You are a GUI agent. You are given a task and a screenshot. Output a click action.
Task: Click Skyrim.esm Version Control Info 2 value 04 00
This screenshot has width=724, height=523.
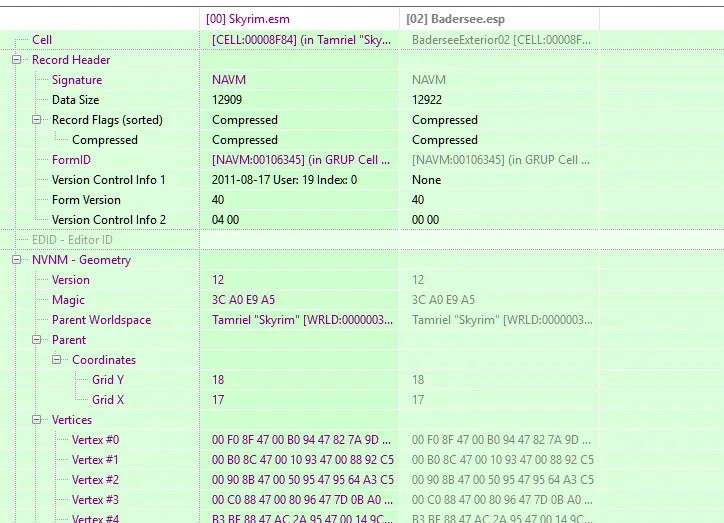click(x=225, y=220)
